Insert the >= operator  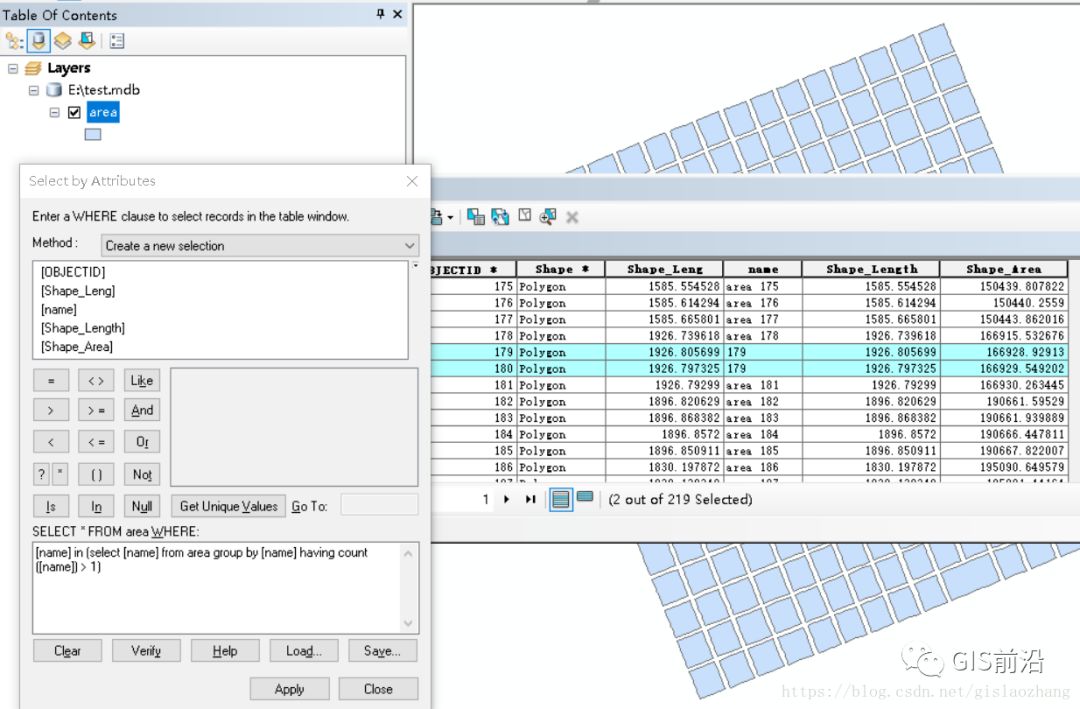click(x=96, y=411)
